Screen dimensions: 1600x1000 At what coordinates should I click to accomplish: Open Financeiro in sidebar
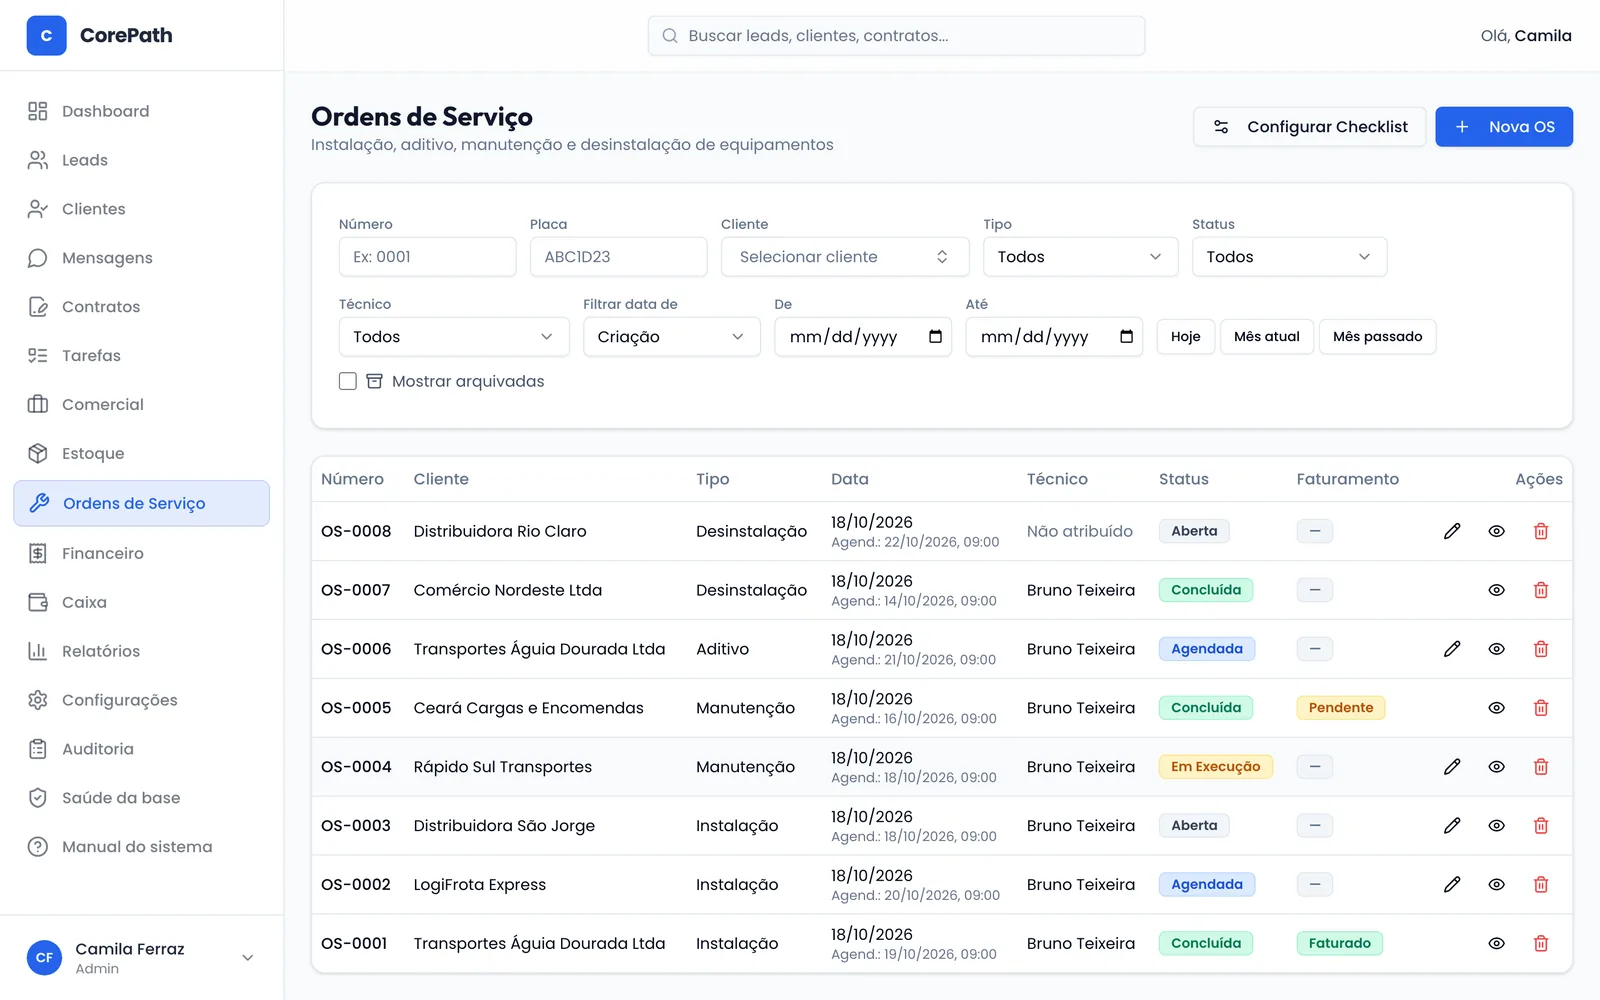(141, 553)
